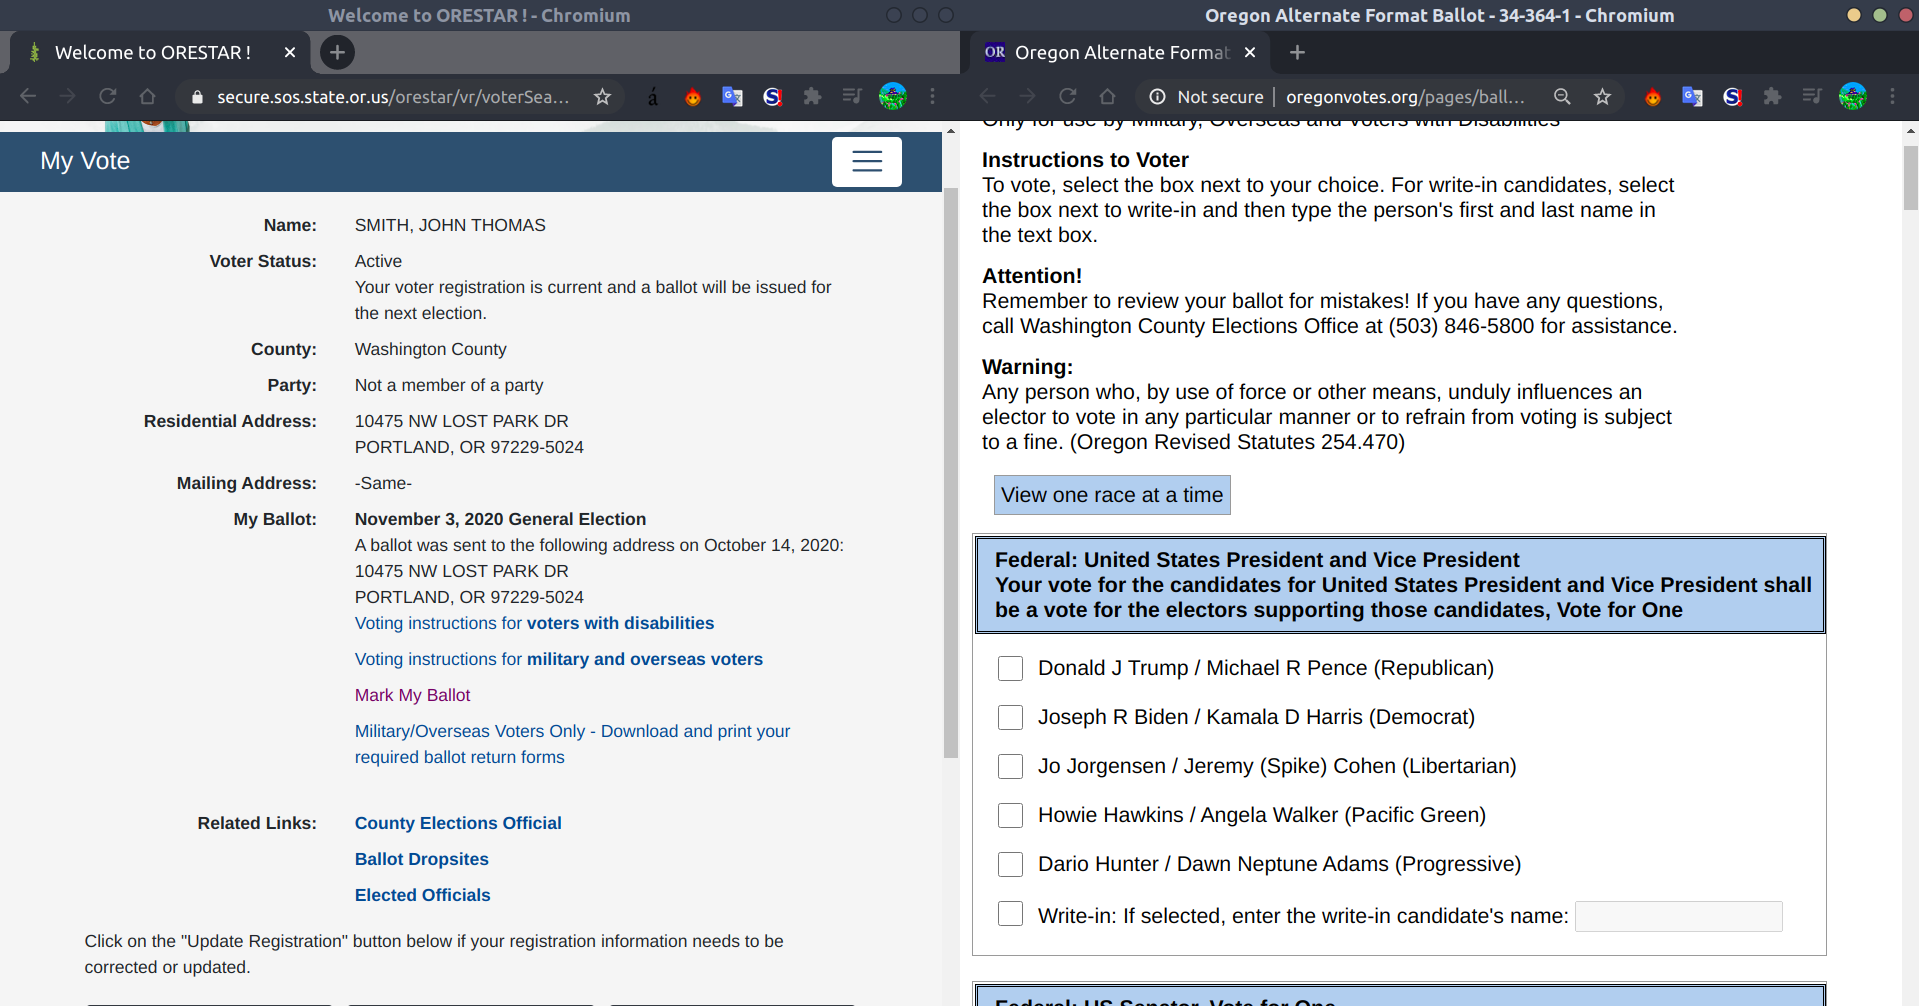Viewport: 1919px width, 1006px height.
Task: Open profile avatar in ballot window
Action: click(1852, 96)
